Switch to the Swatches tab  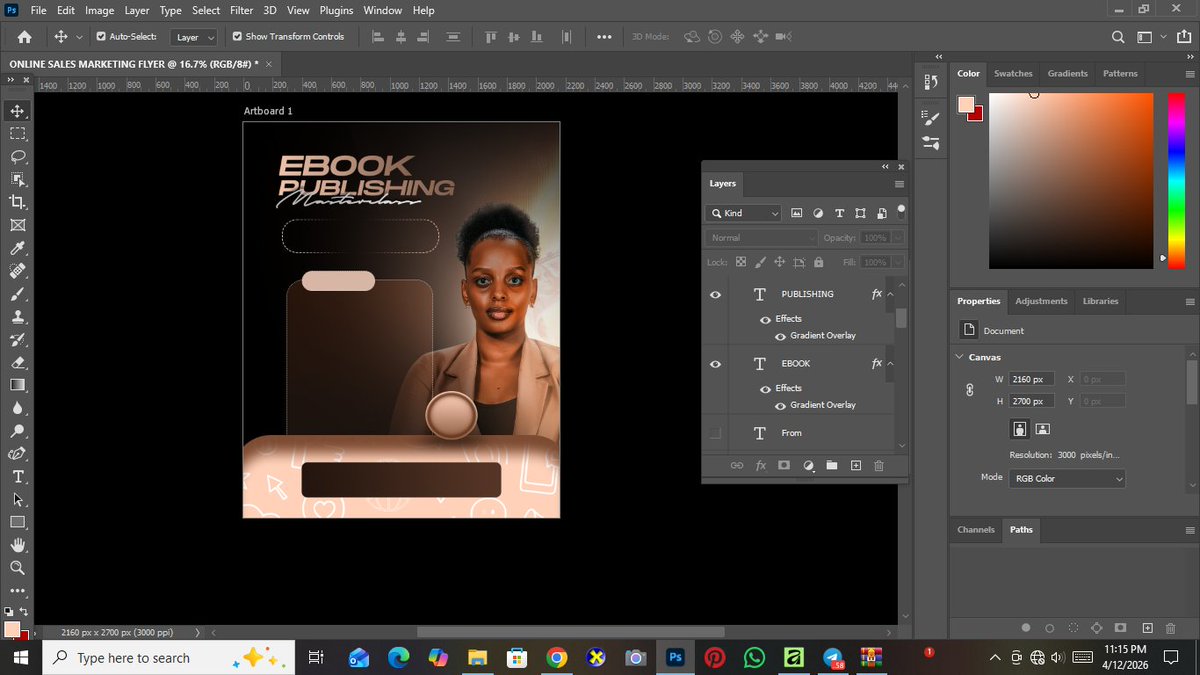point(1013,73)
